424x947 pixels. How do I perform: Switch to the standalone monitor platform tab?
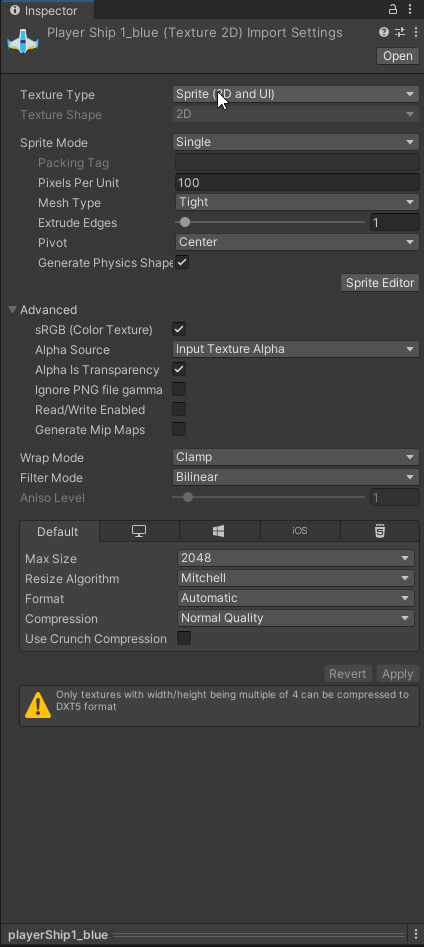[x=140, y=531]
